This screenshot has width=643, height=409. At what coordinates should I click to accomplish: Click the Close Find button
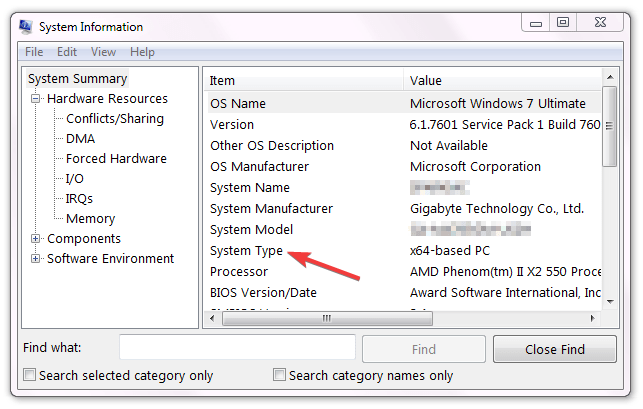pyautogui.click(x=554, y=349)
